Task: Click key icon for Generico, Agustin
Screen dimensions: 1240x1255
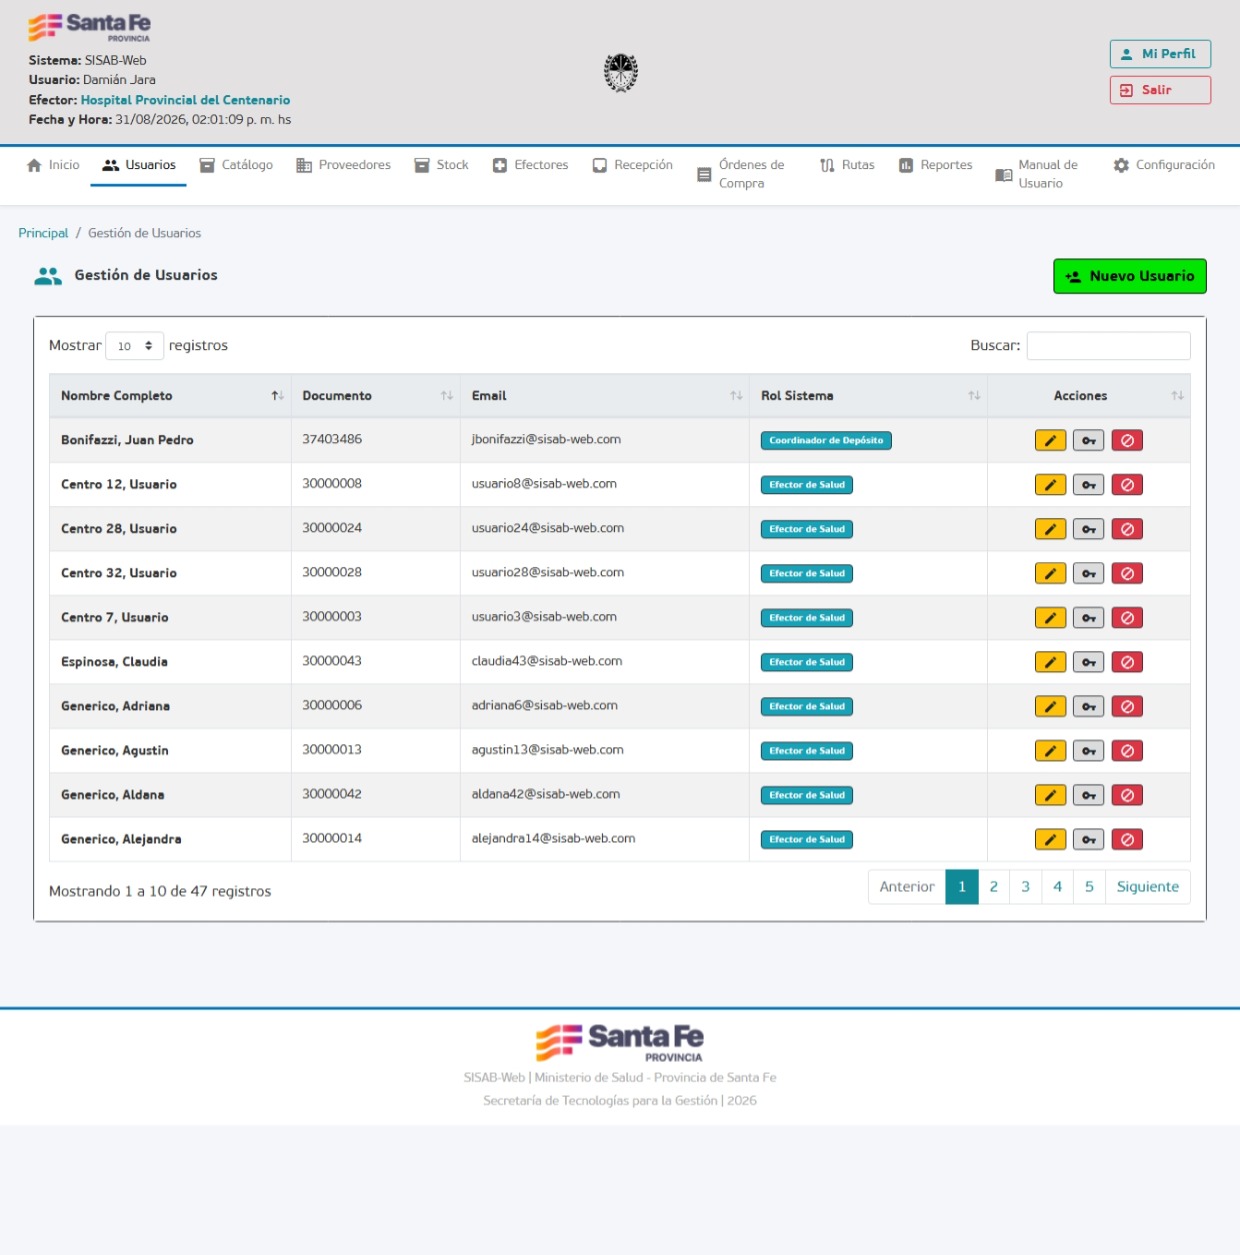Action: coord(1088,751)
